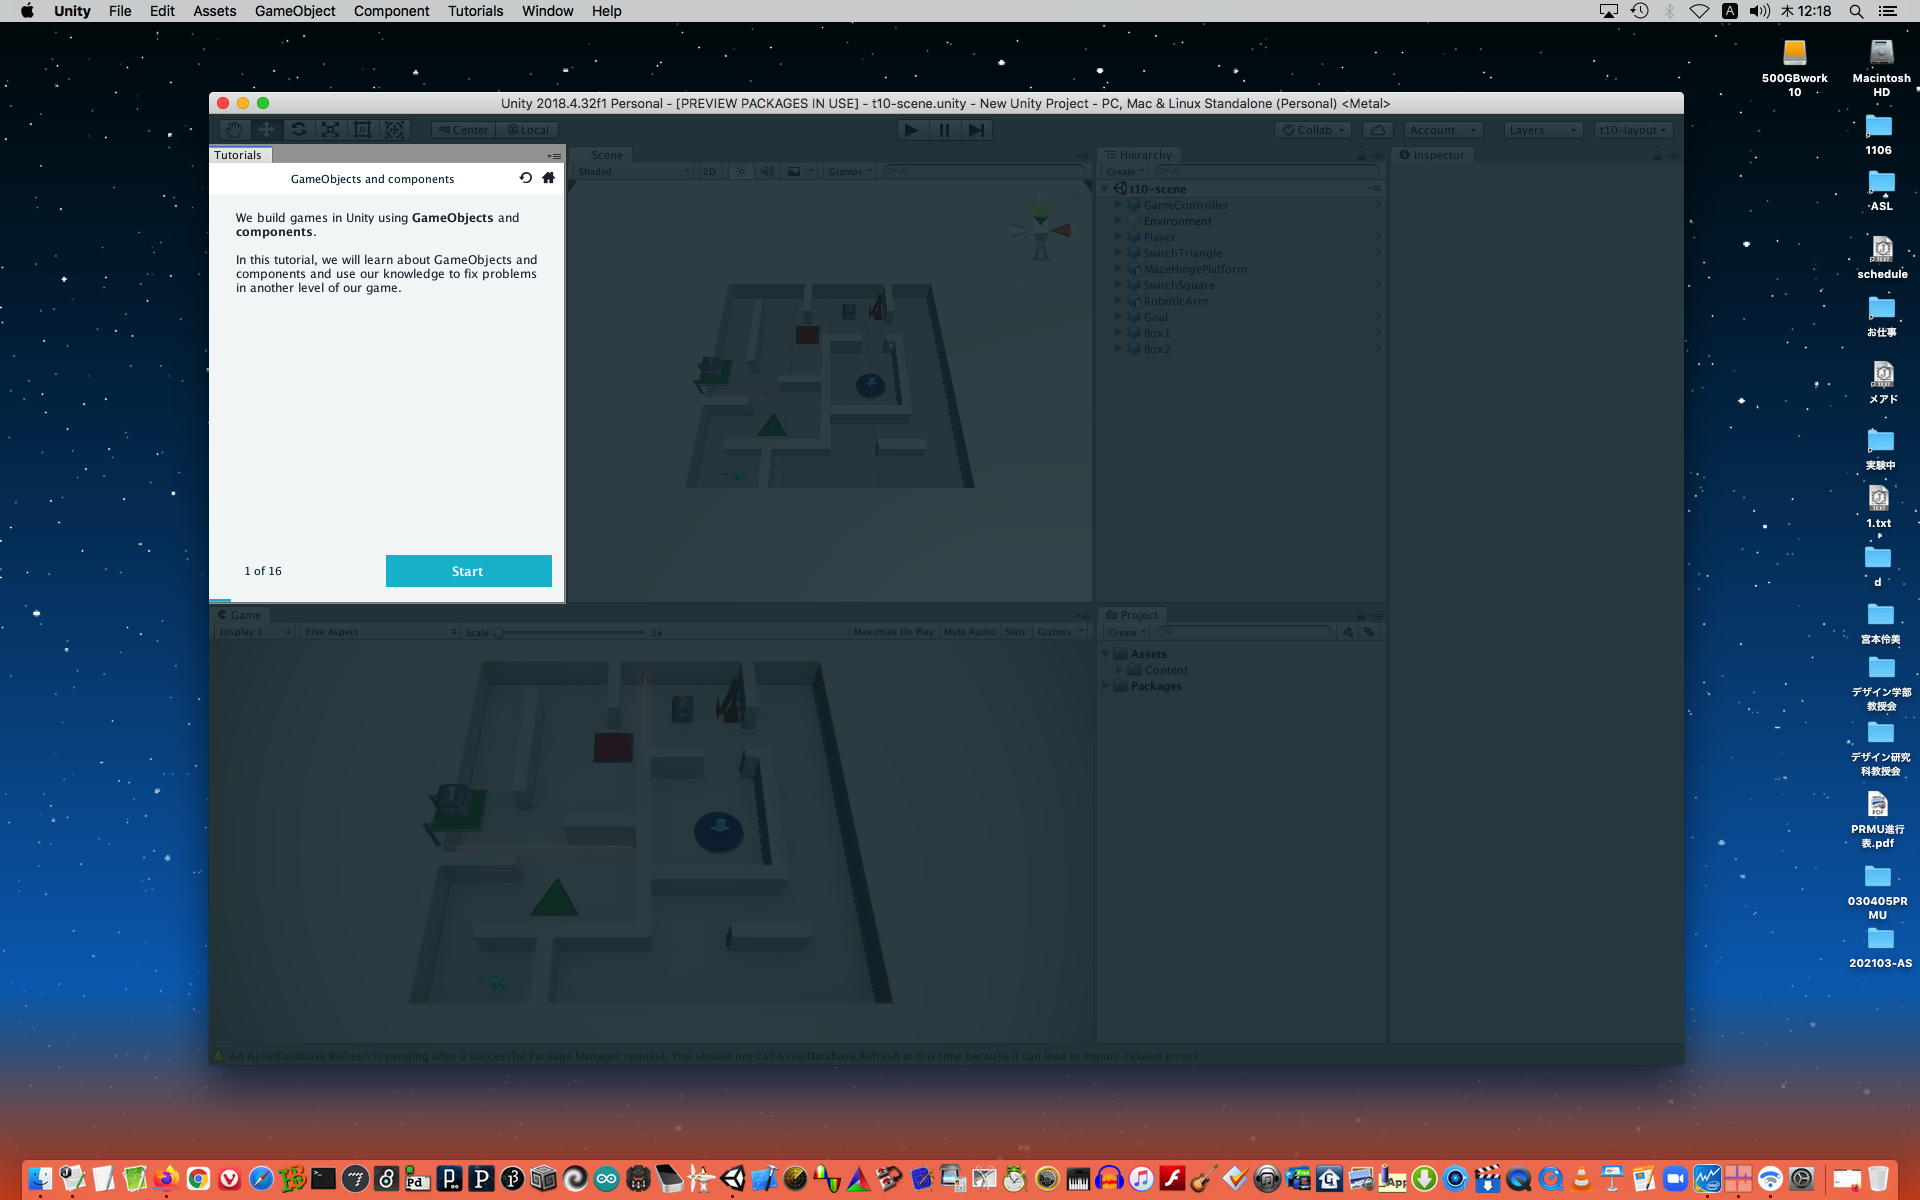
Task: Select the Rotate tool
Action: (298, 130)
